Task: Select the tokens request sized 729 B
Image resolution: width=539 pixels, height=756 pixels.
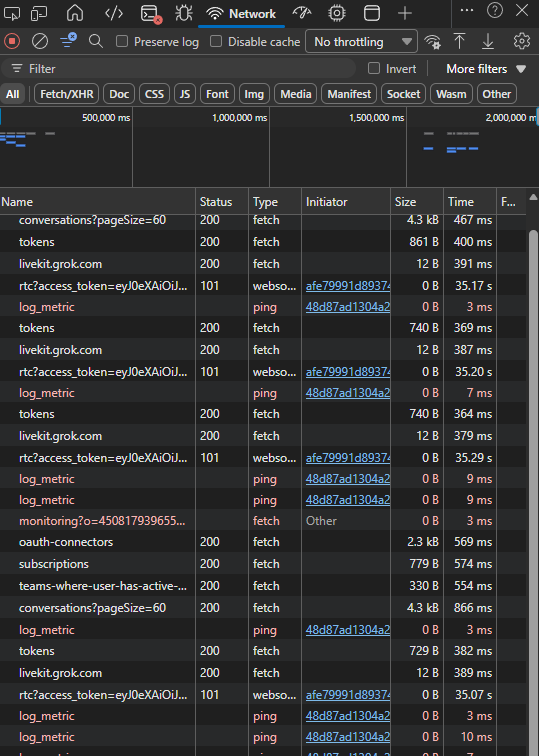Action: pos(263,651)
